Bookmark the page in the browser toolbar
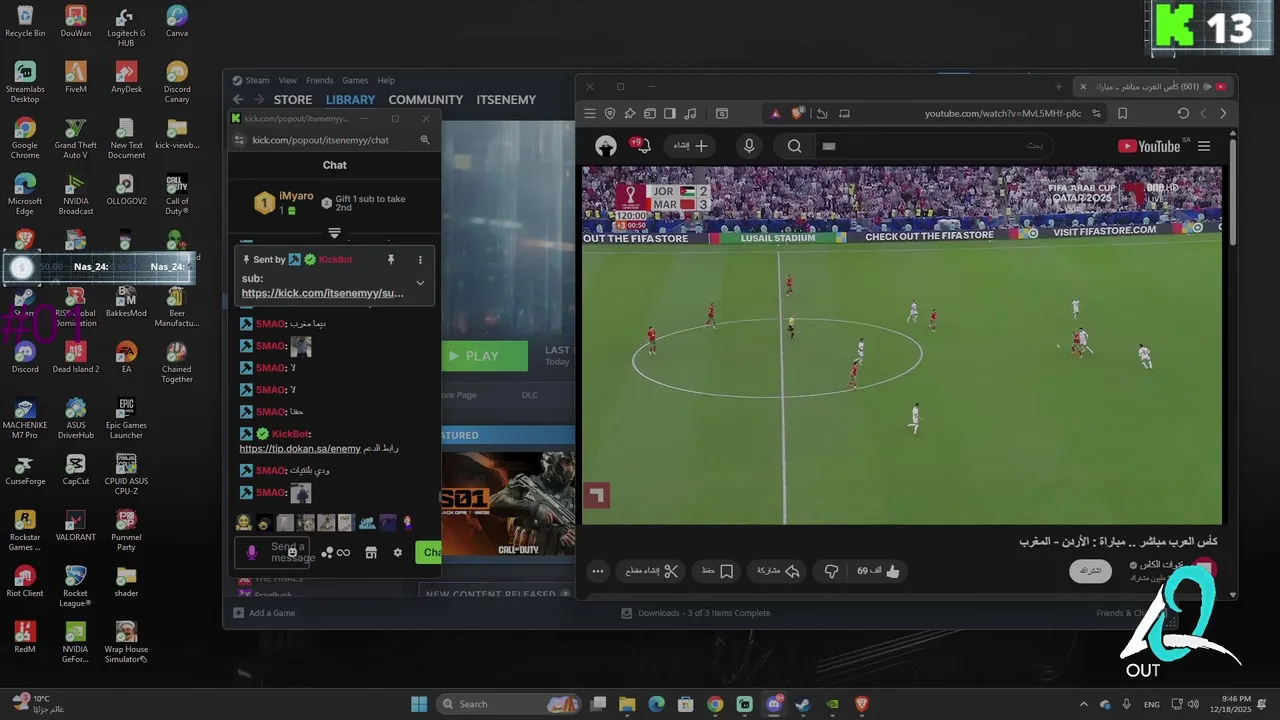 (x=1122, y=113)
